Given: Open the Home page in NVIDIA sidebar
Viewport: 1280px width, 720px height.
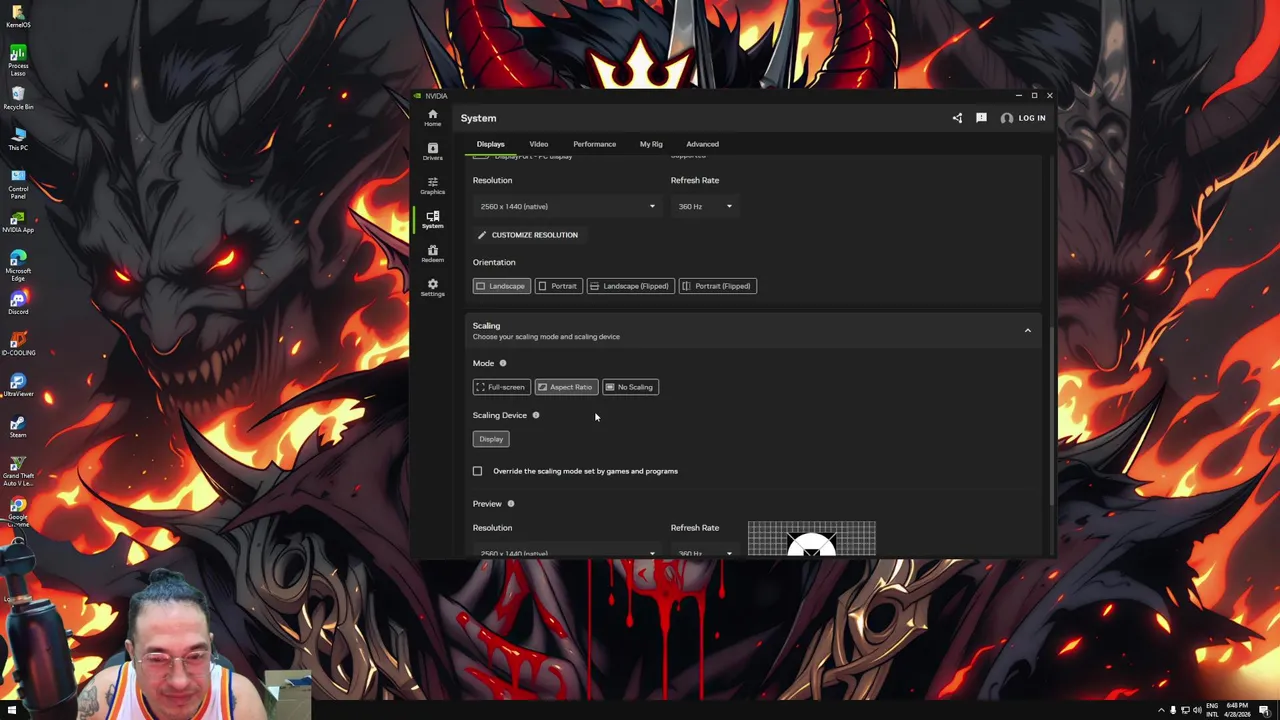Looking at the screenshot, I should click(432, 117).
